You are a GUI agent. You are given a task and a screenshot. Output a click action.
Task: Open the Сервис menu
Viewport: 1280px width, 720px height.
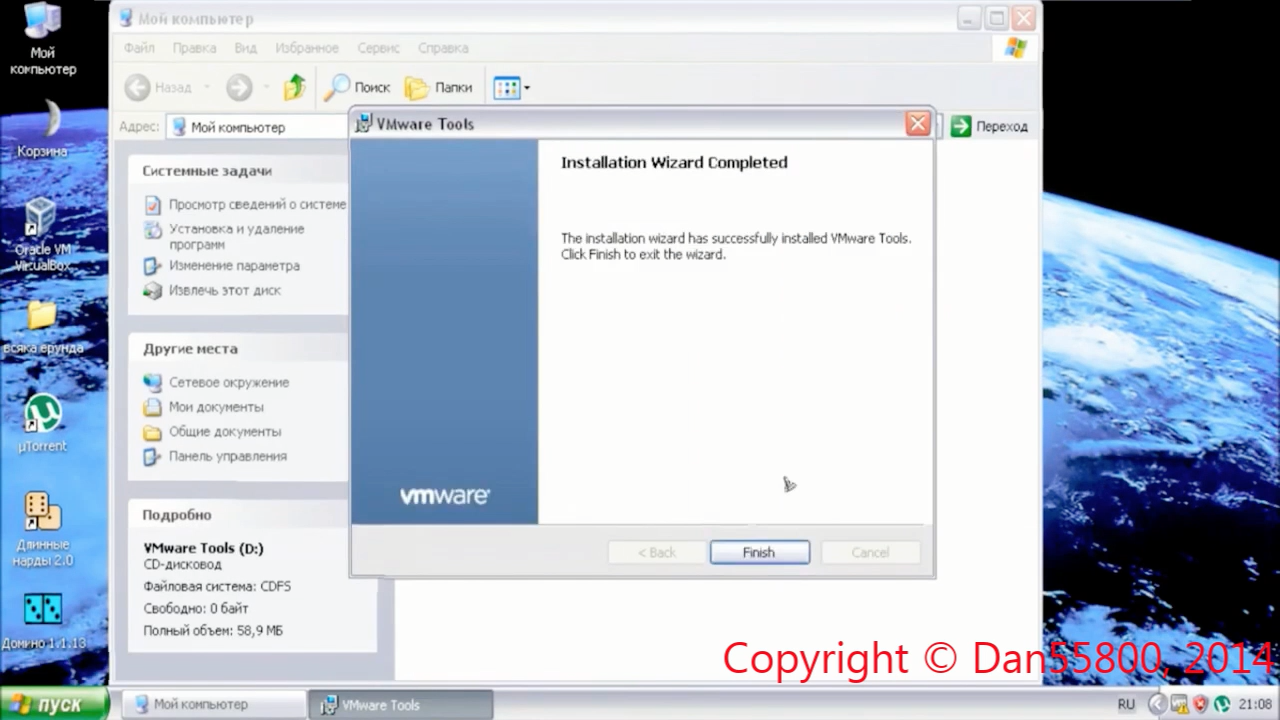(x=378, y=48)
